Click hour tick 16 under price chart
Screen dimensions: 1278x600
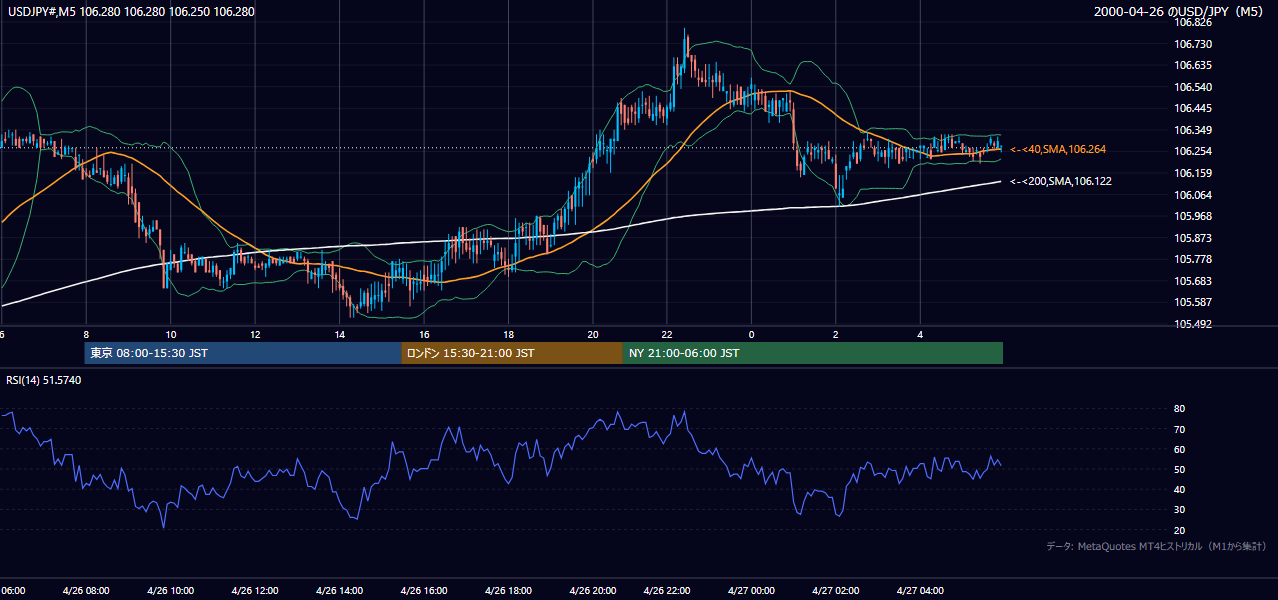[x=424, y=335]
